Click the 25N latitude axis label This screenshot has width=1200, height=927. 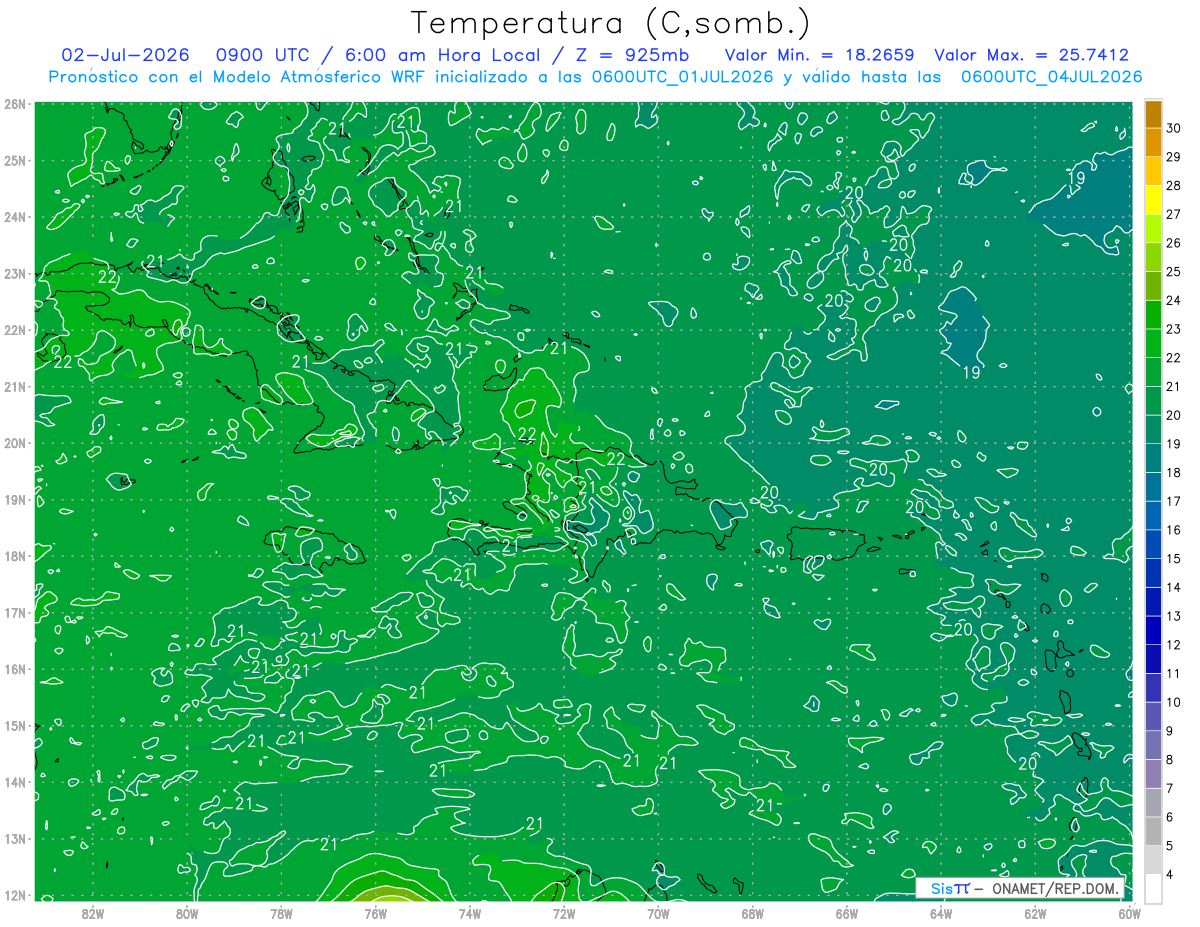[14, 160]
